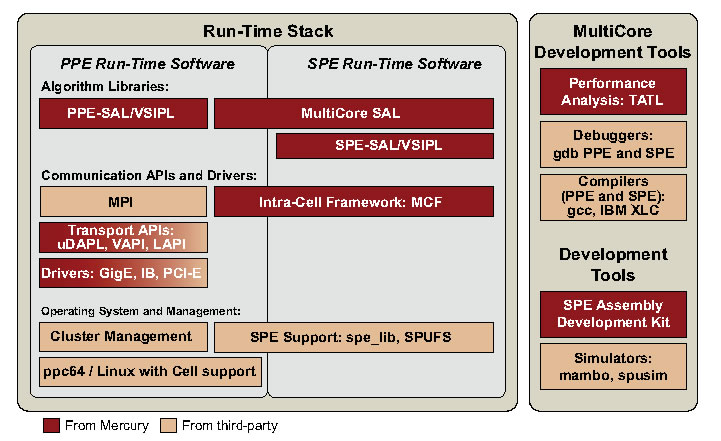Click the PPE-SAL/VSIPL box
The image size is (721, 441).
[x=123, y=113]
